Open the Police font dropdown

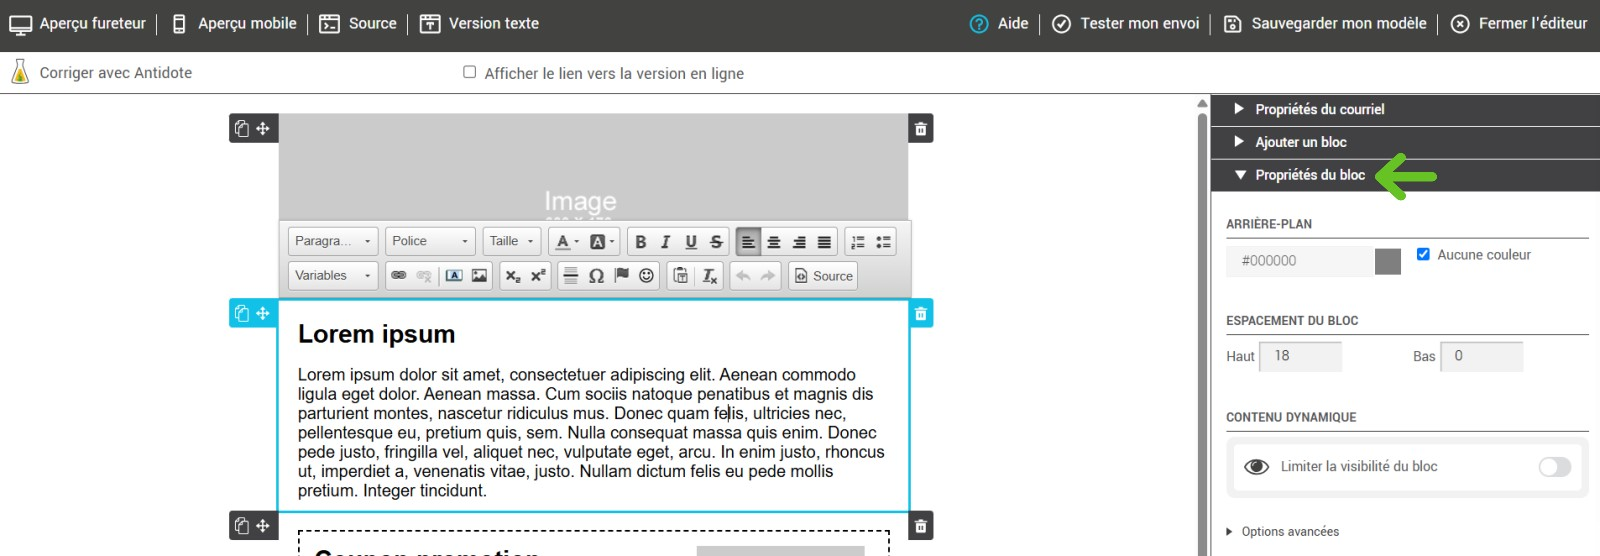pos(430,241)
